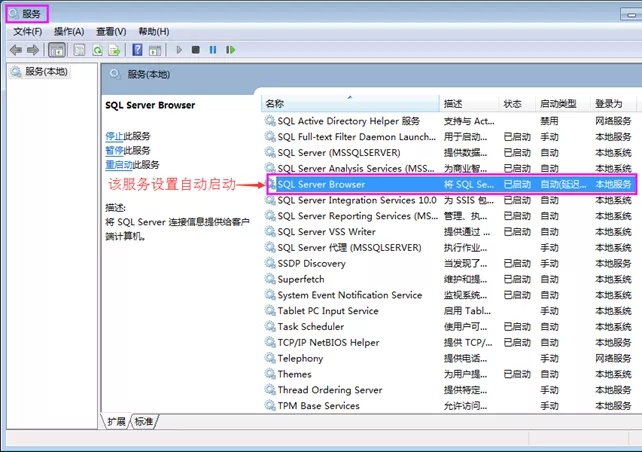Select 服务(本地) in the left tree
Viewport: 642px width, 452px height.
coord(46,72)
